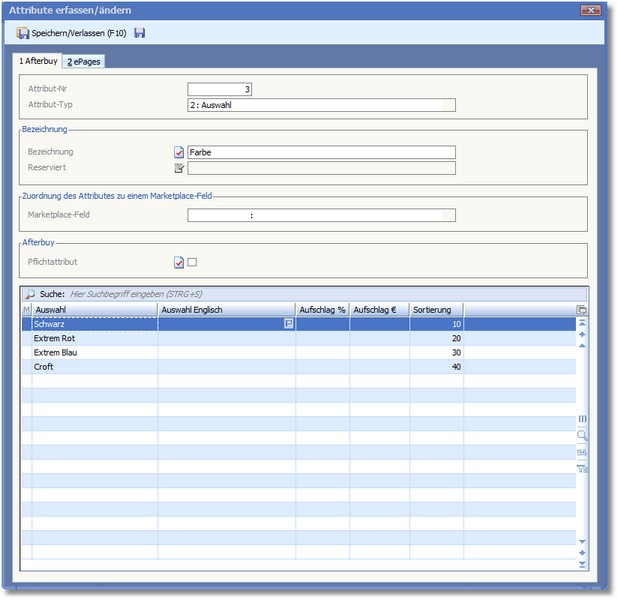This screenshot has width=618, height=600.
Task: Open the Marketplace-Feld selection field
Action: (321, 215)
